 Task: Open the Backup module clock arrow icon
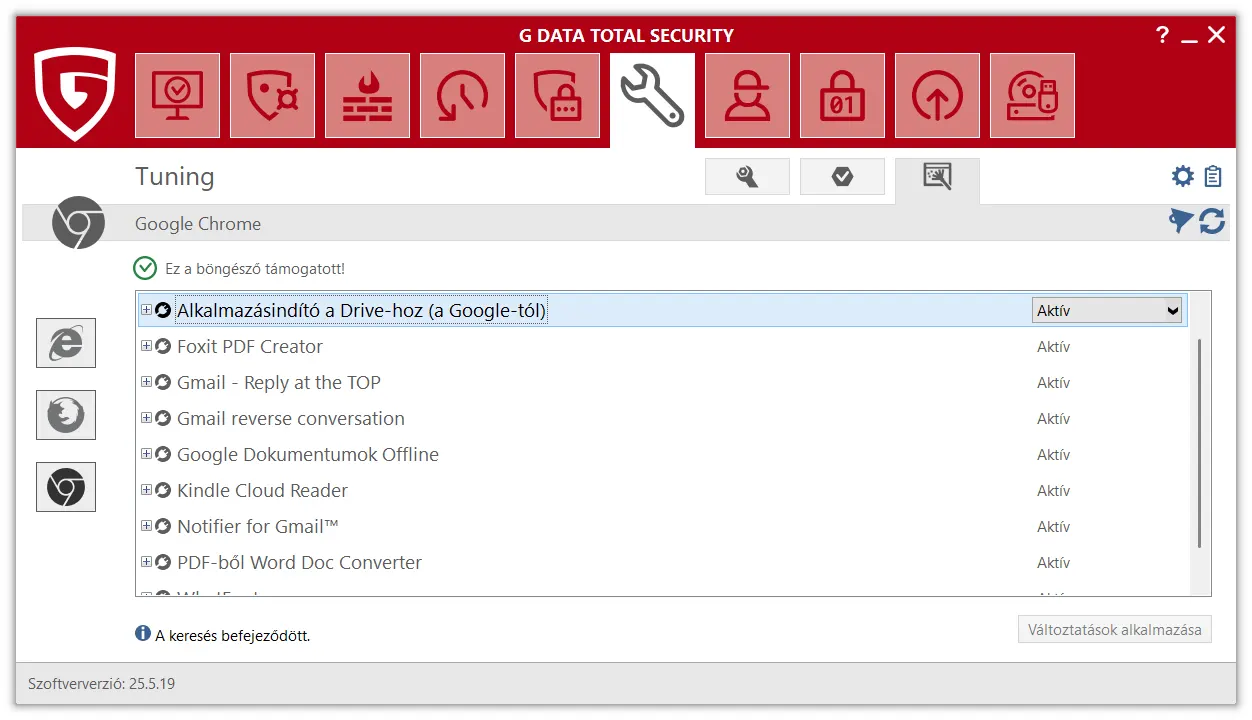click(462, 96)
